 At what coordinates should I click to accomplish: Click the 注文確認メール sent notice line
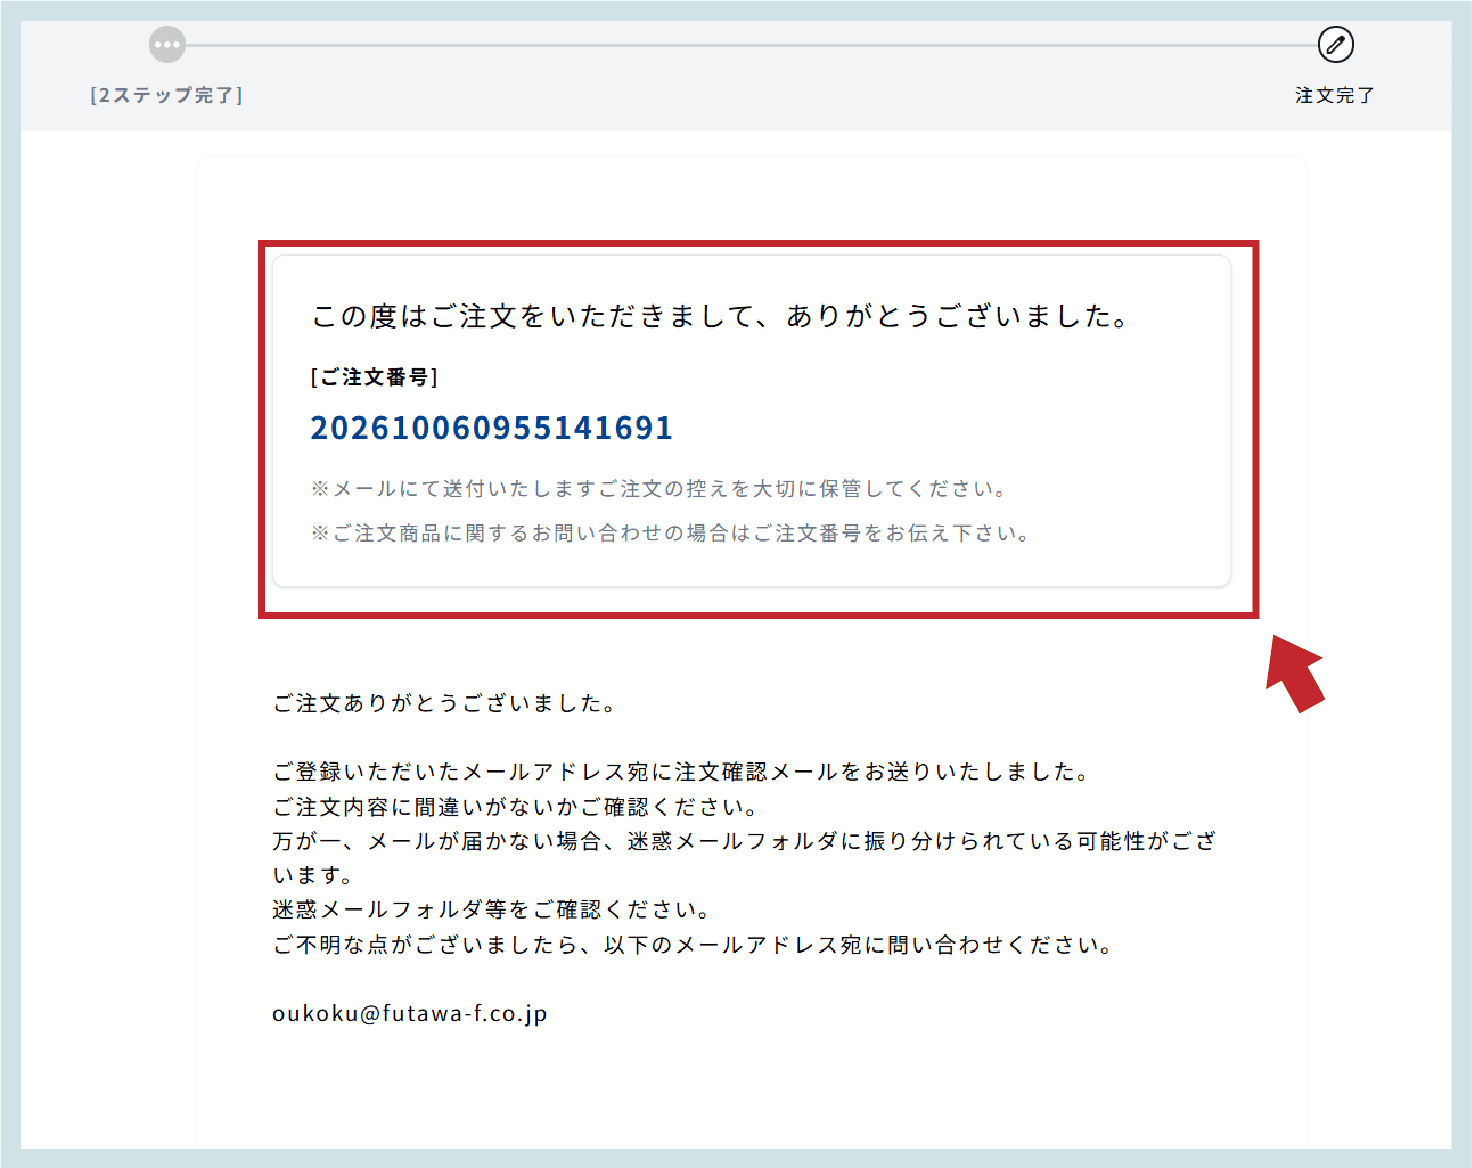click(x=681, y=772)
